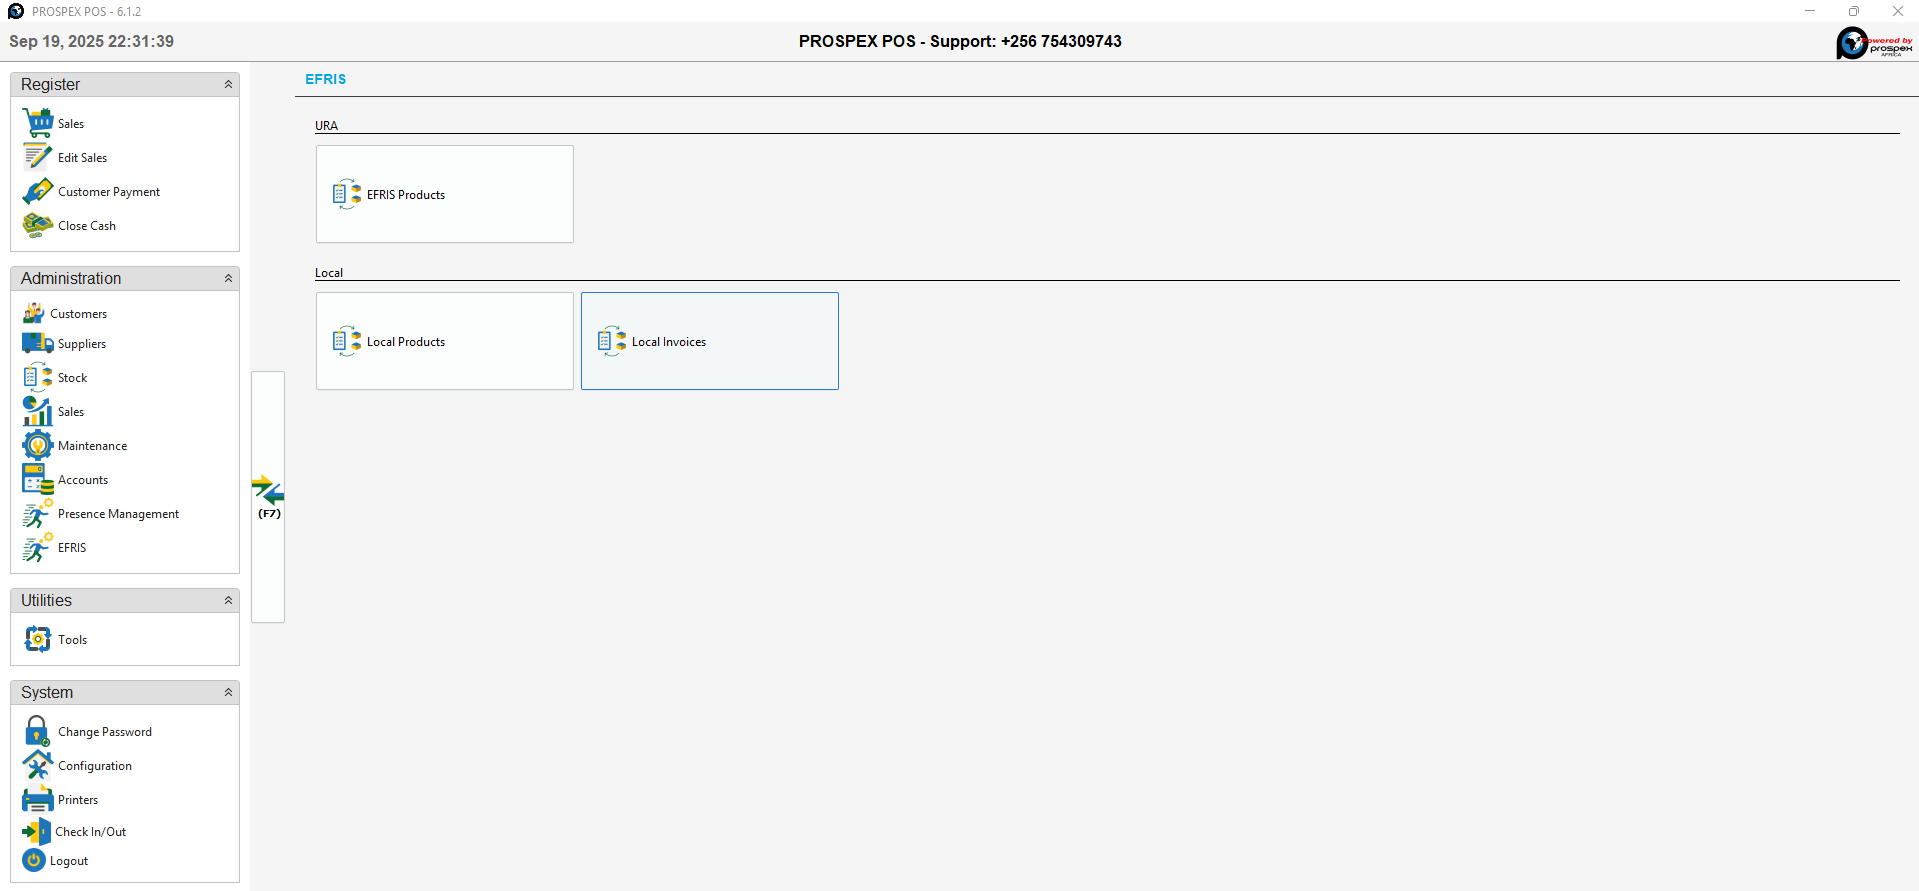1919x891 pixels.
Task: Collapse the Register panel
Action: (x=228, y=85)
